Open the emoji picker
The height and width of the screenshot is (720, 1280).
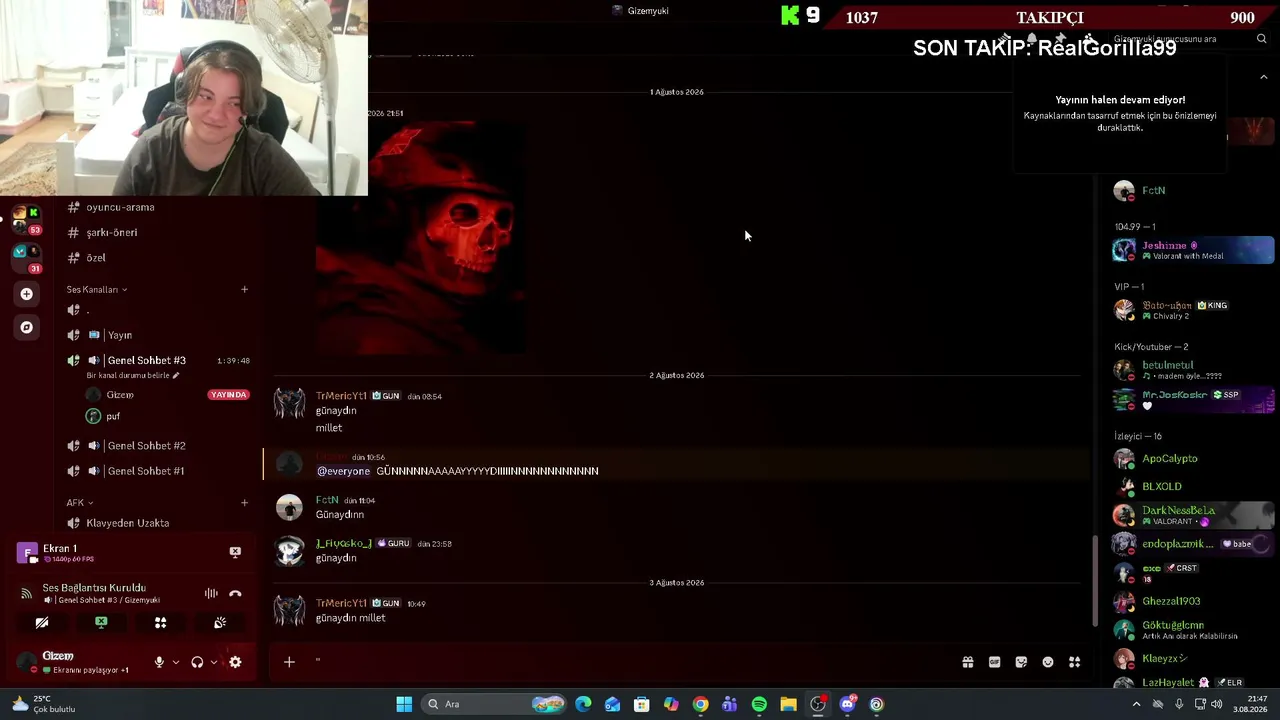click(x=1048, y=662)
